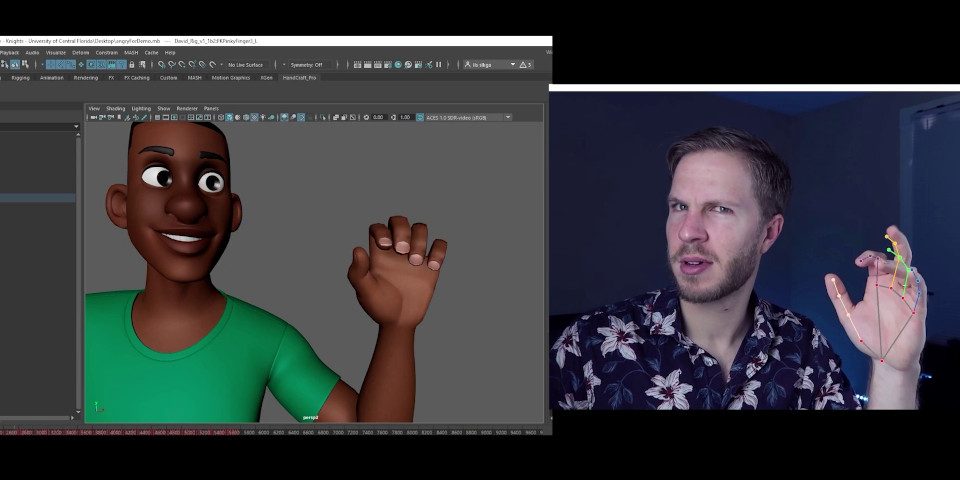Viewport: 960px width, 480px height.
Task: Toggle the color management view transform icon
Action: click(x=420, y=117)
